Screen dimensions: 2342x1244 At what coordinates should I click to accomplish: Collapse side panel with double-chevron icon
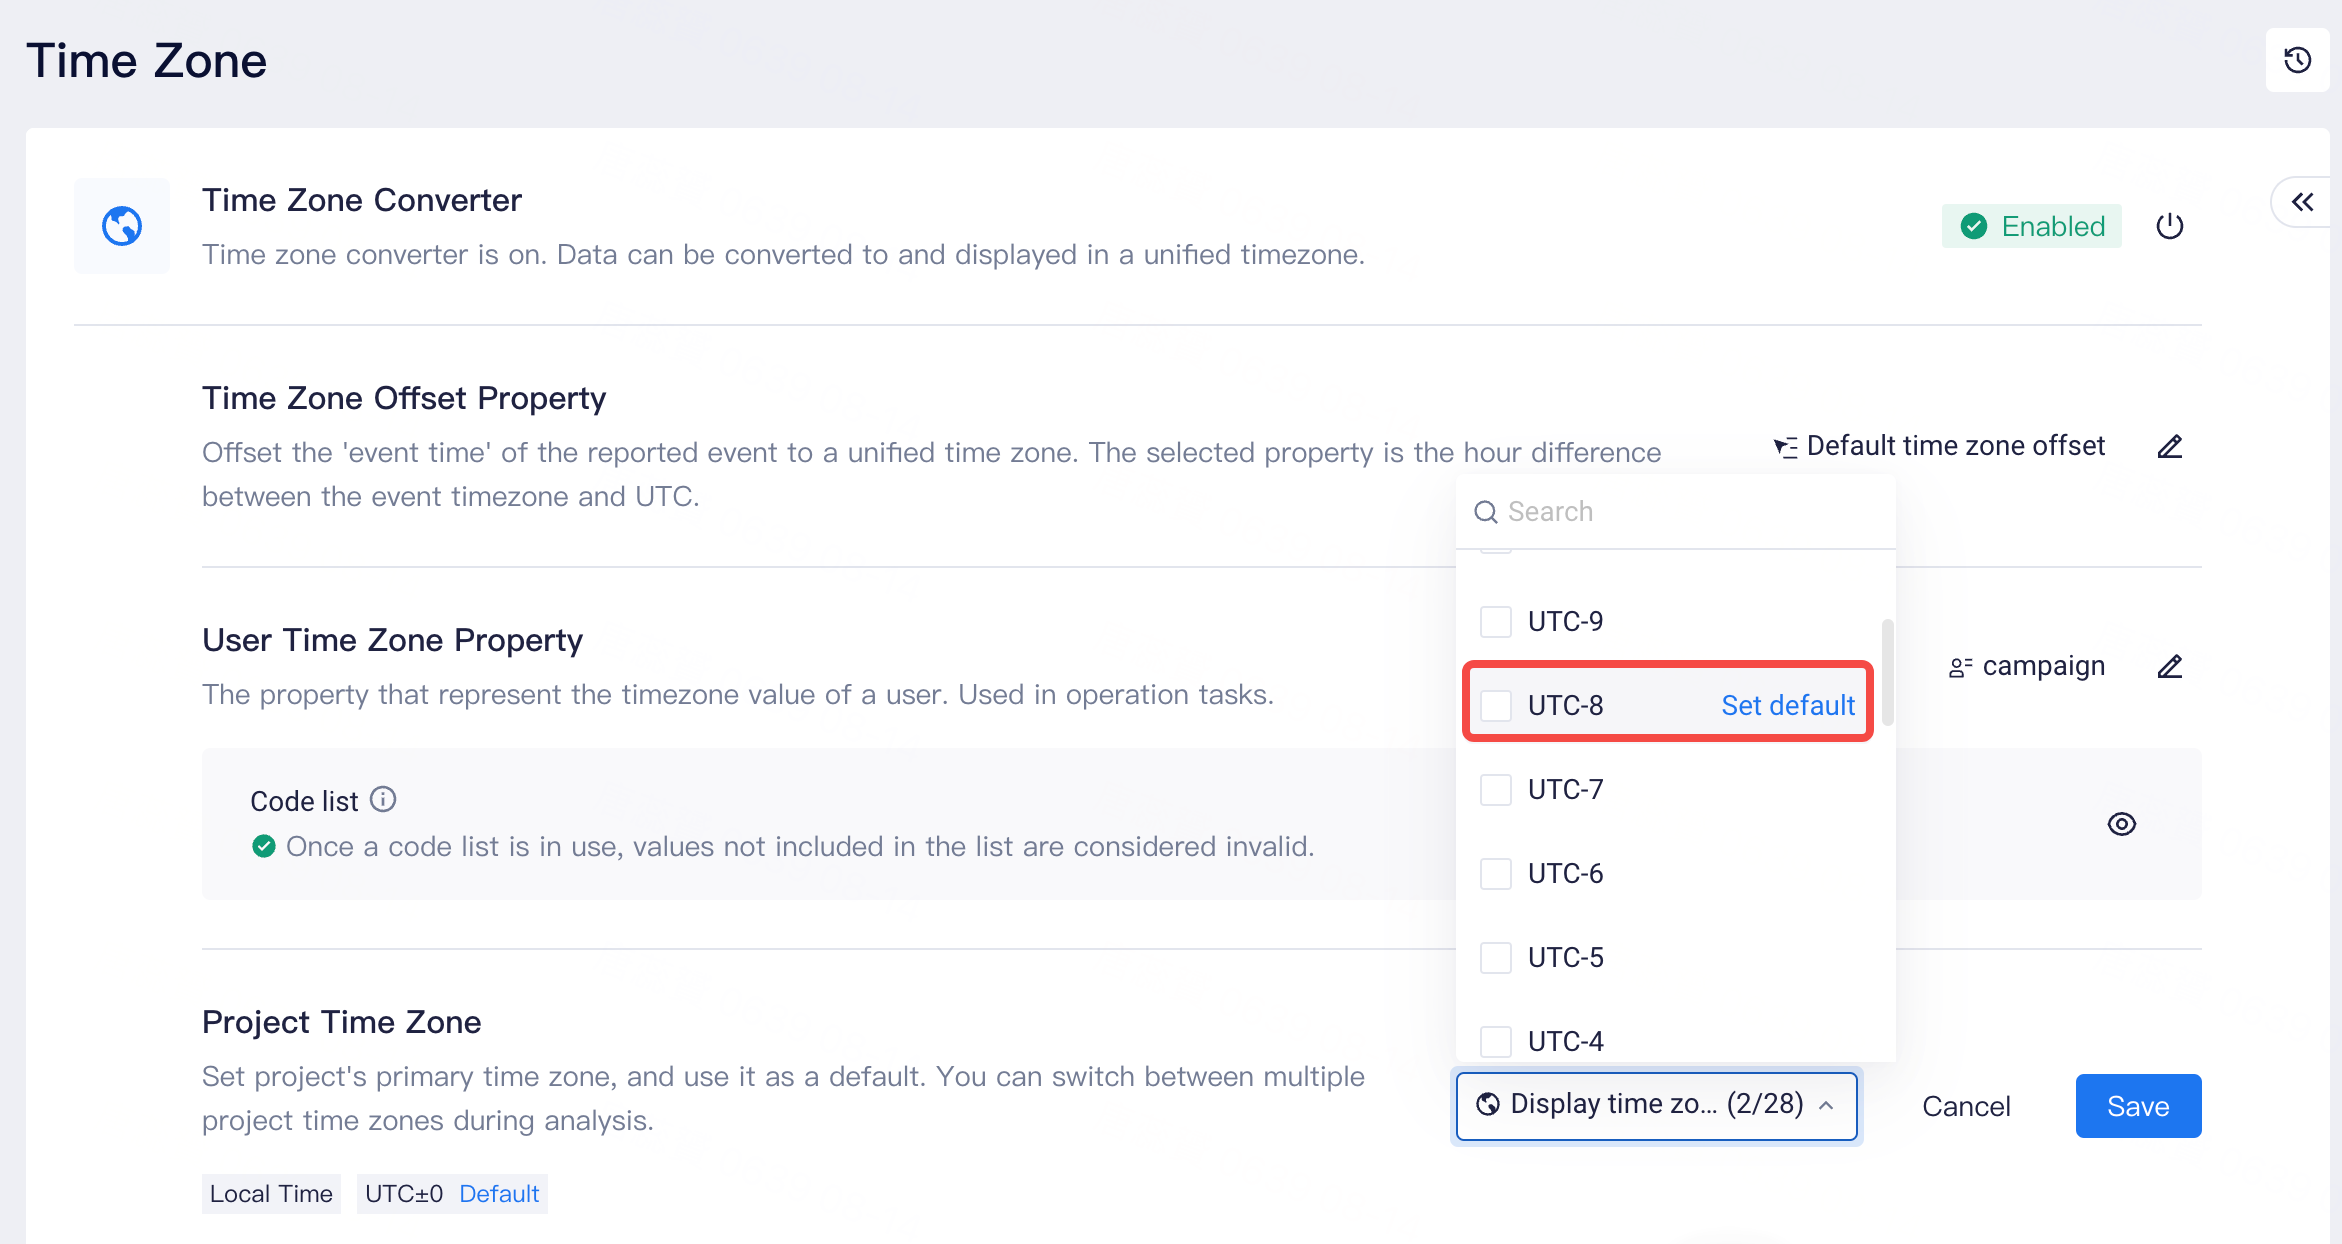pyautogui.click(x=2302, y=202)
